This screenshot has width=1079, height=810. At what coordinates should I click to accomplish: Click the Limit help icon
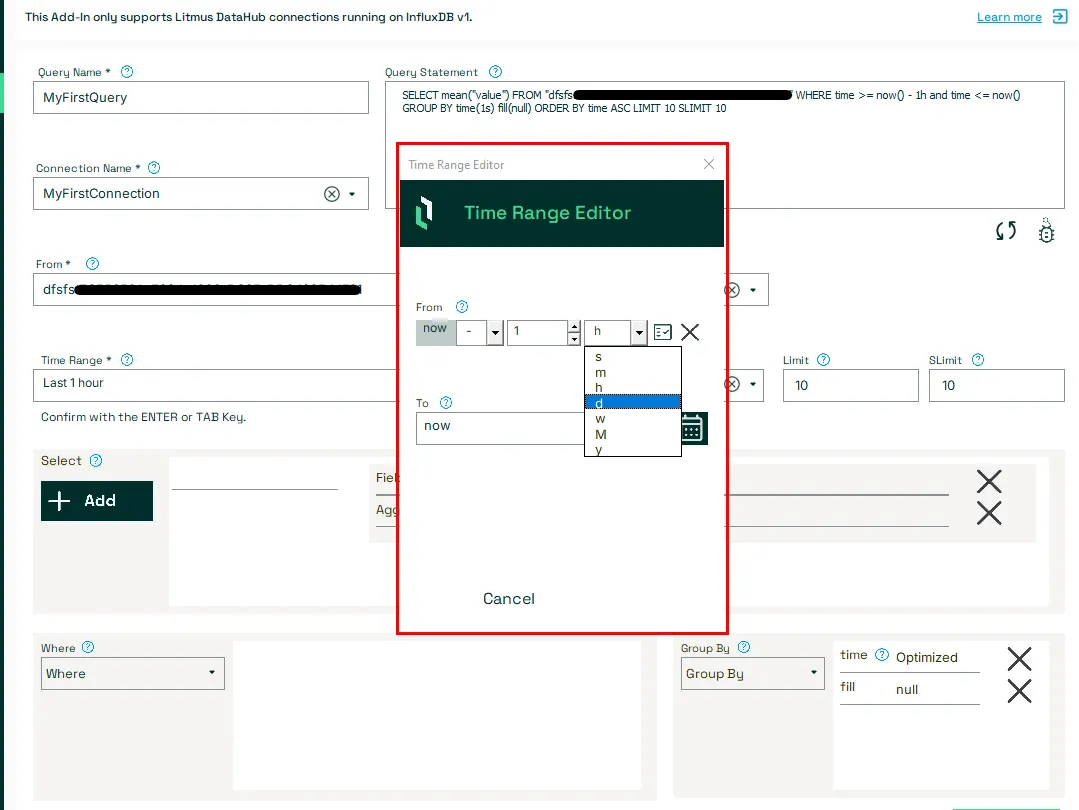point(824,360)
